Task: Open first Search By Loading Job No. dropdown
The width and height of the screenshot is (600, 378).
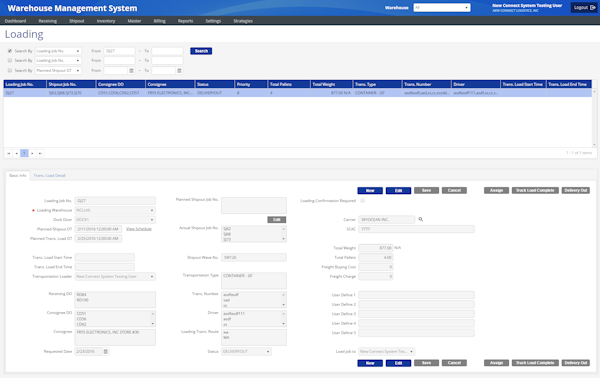Action: (x=58, y=51)
